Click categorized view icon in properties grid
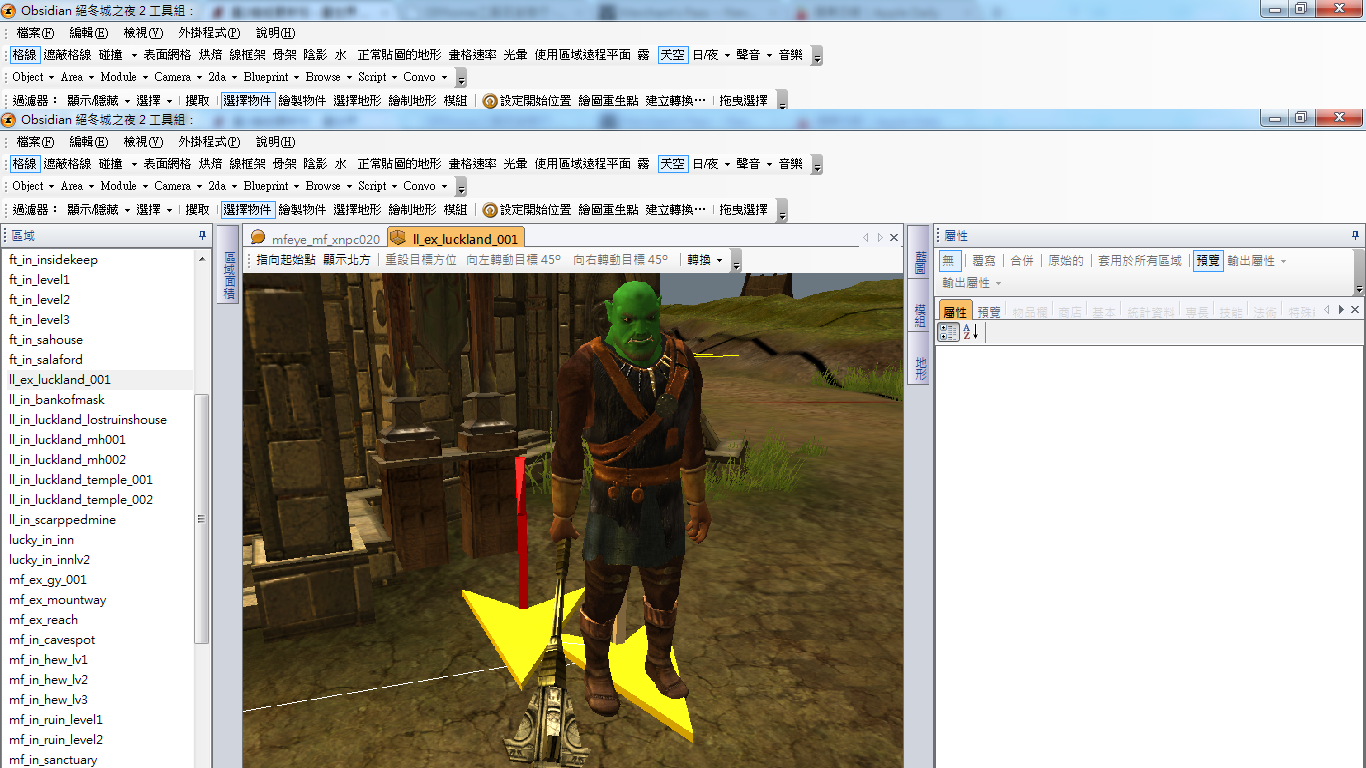1366x768 pixels. [948, 332]
